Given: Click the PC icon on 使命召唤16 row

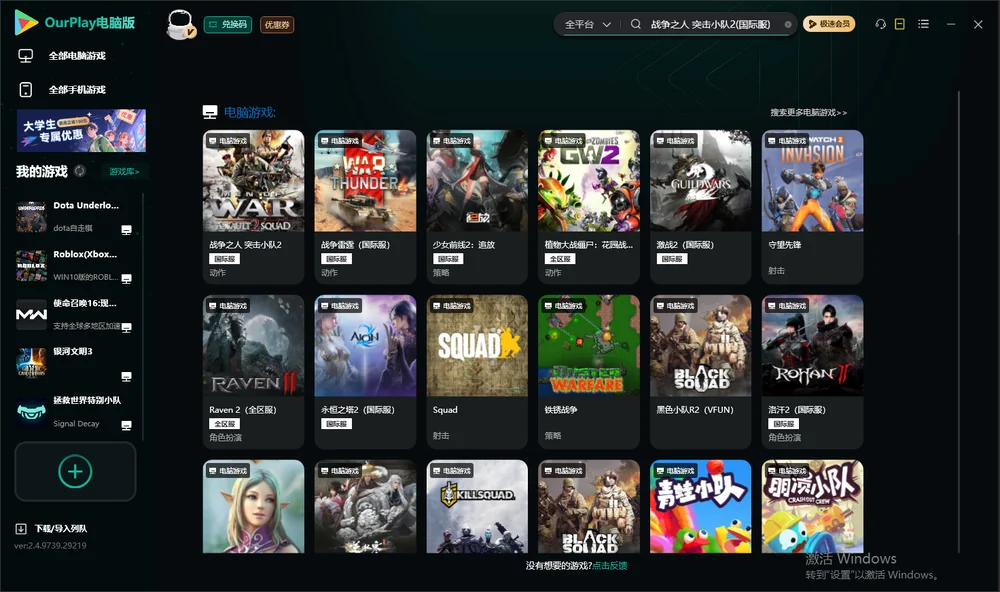Looking at the screenshot, I should [126, 328].
